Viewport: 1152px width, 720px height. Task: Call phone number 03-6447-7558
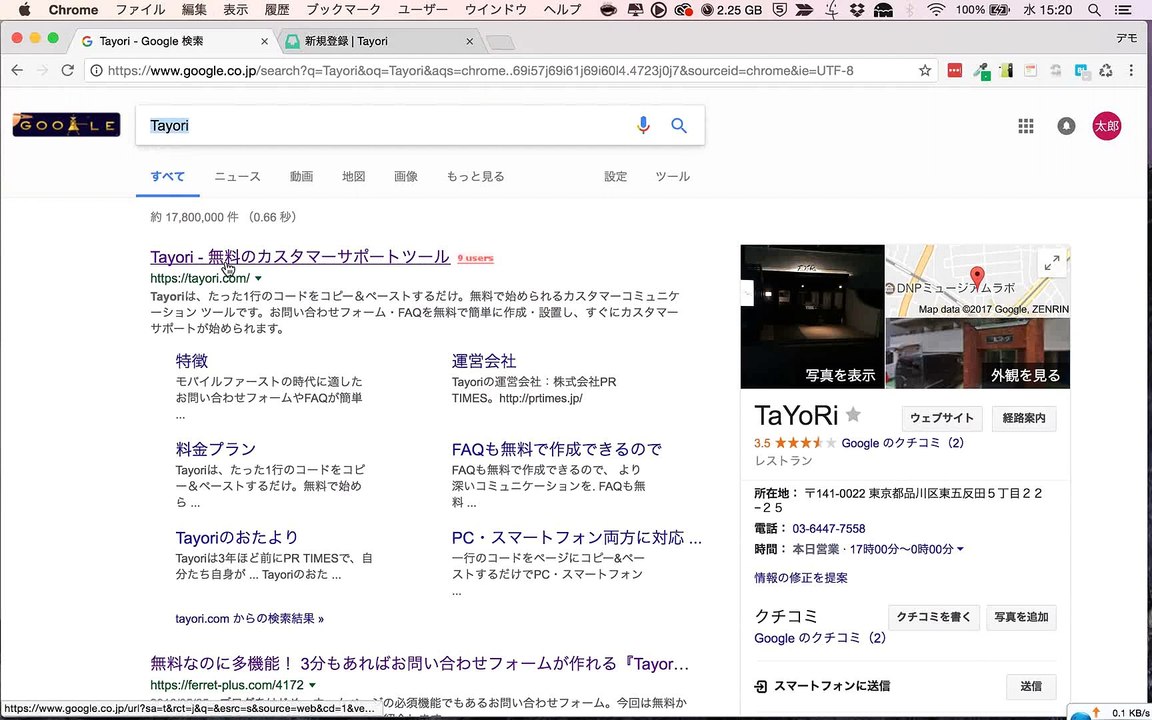click(x=828, y=528)
